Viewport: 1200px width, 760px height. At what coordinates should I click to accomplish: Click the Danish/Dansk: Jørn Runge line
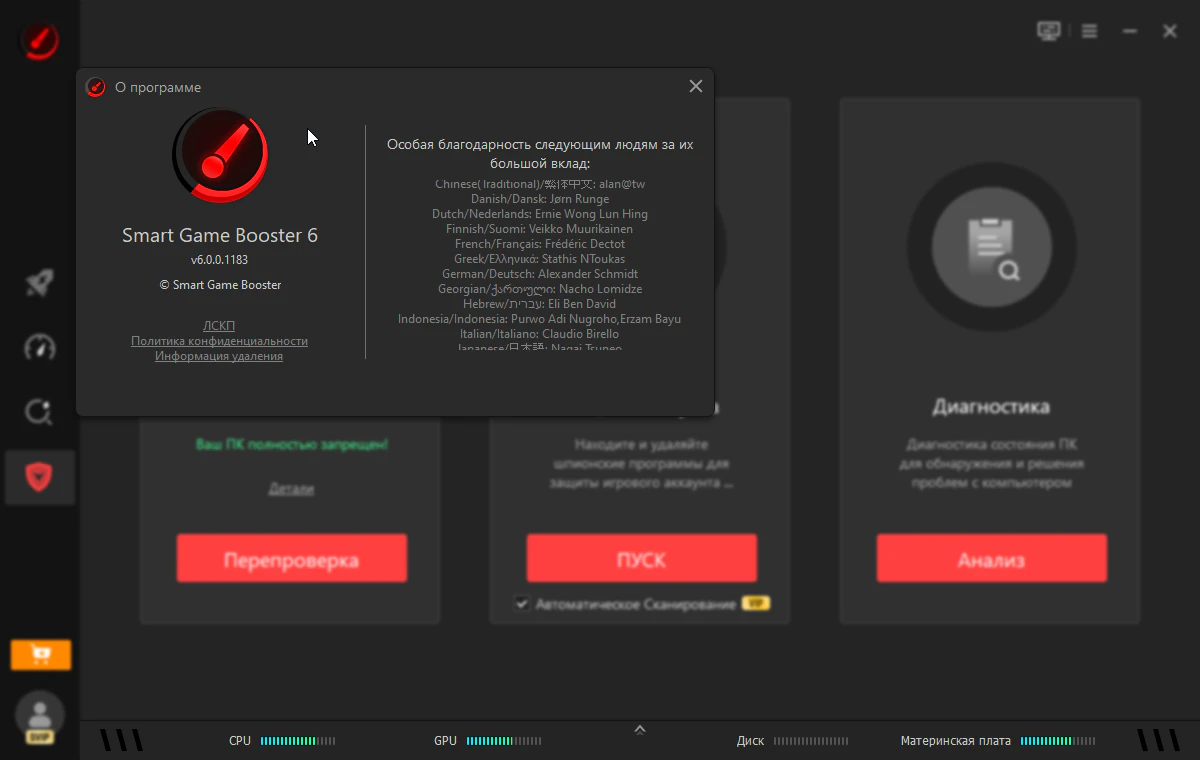(x=540, y=199)
